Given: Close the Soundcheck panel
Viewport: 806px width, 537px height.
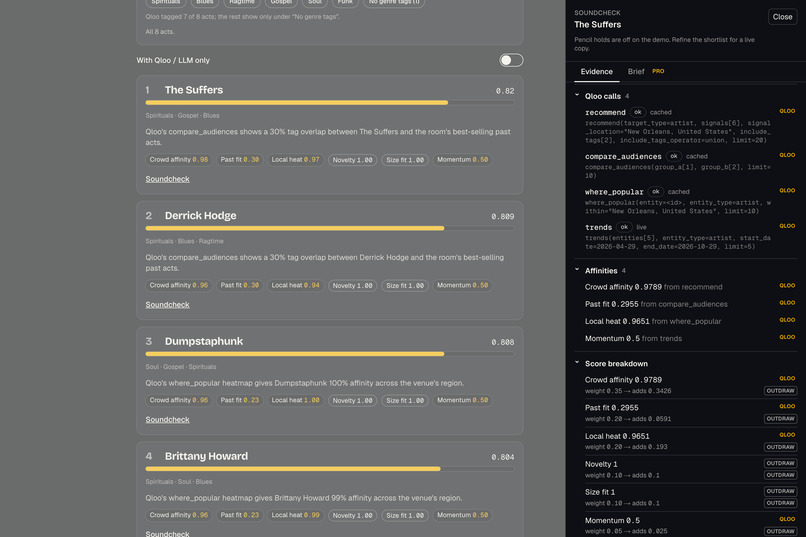Looking at the screenshot, I should (782, 17).
